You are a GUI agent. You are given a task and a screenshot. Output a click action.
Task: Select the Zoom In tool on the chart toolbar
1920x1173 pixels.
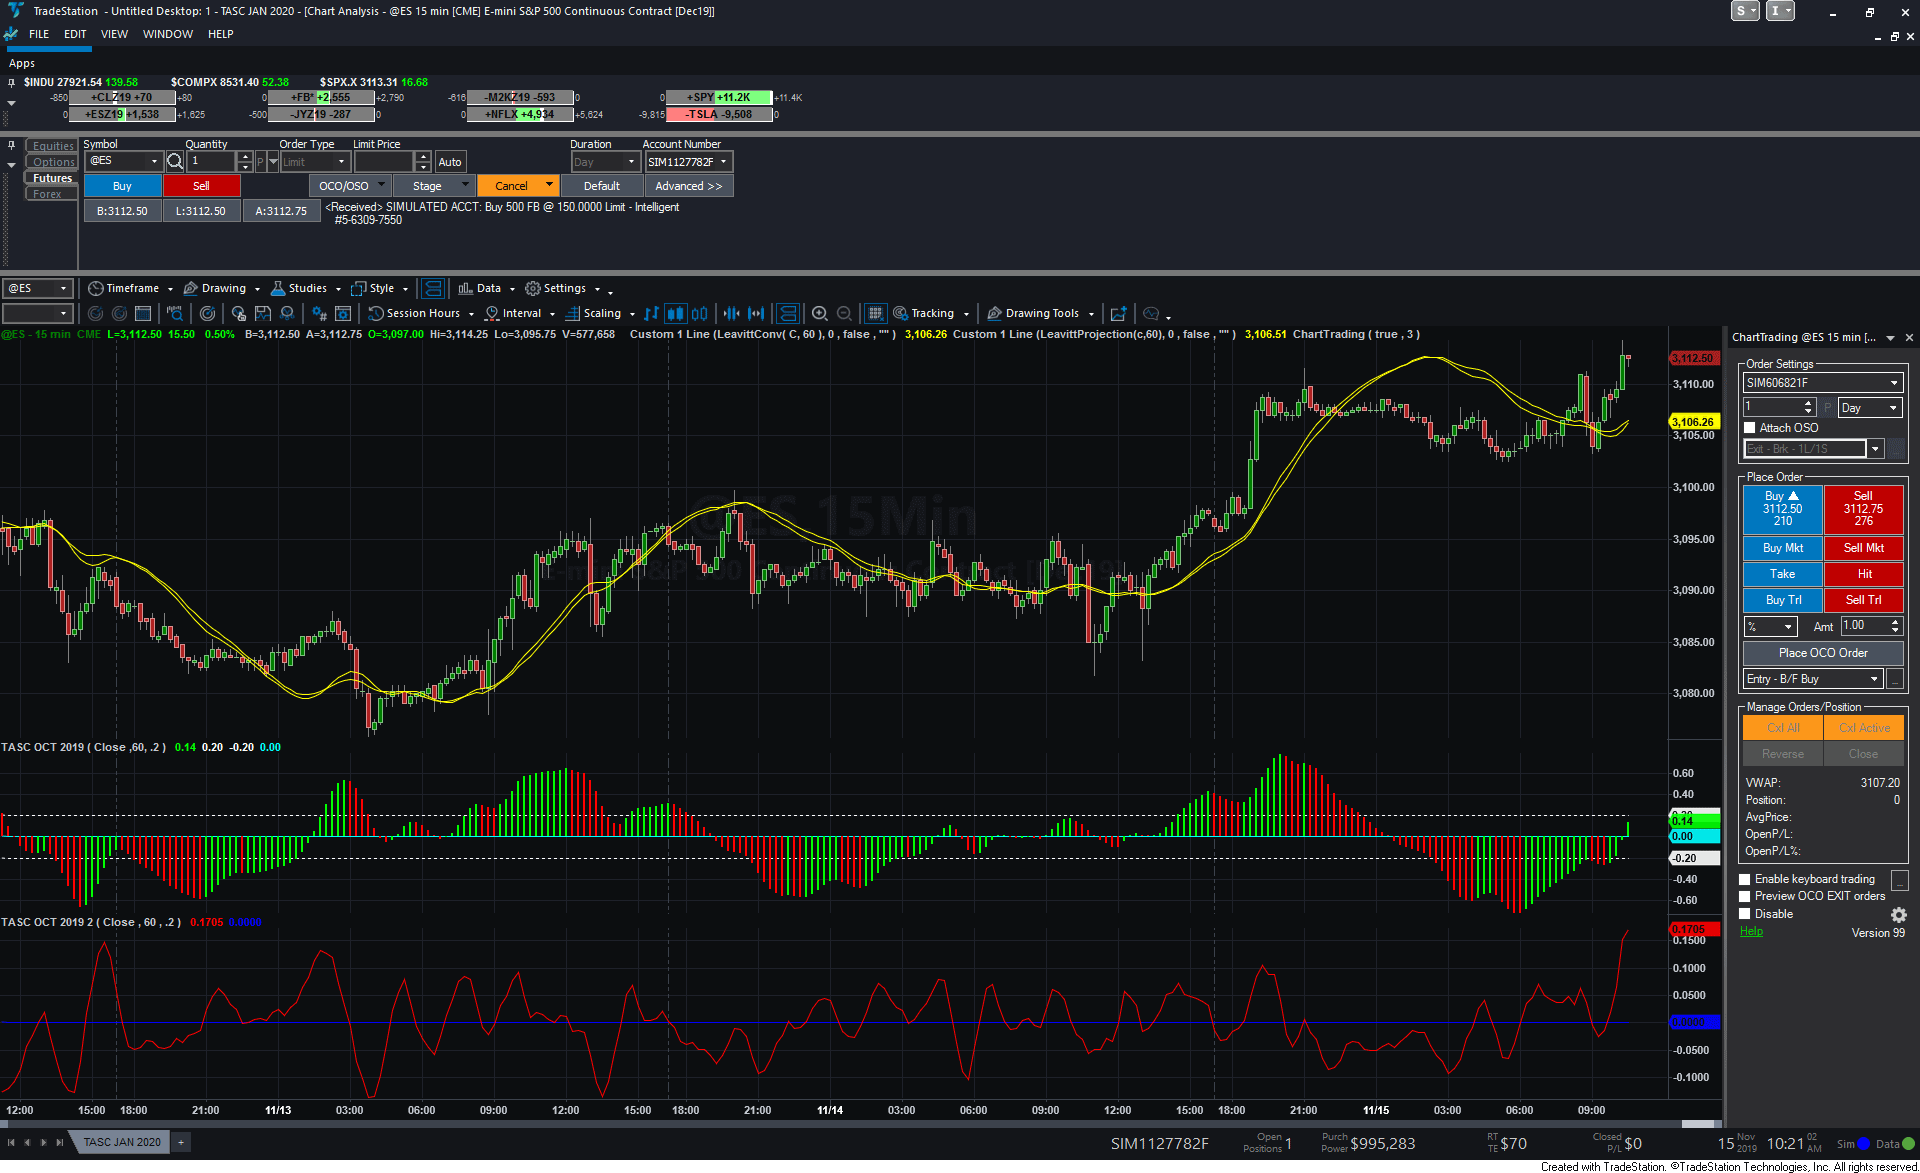820,313
